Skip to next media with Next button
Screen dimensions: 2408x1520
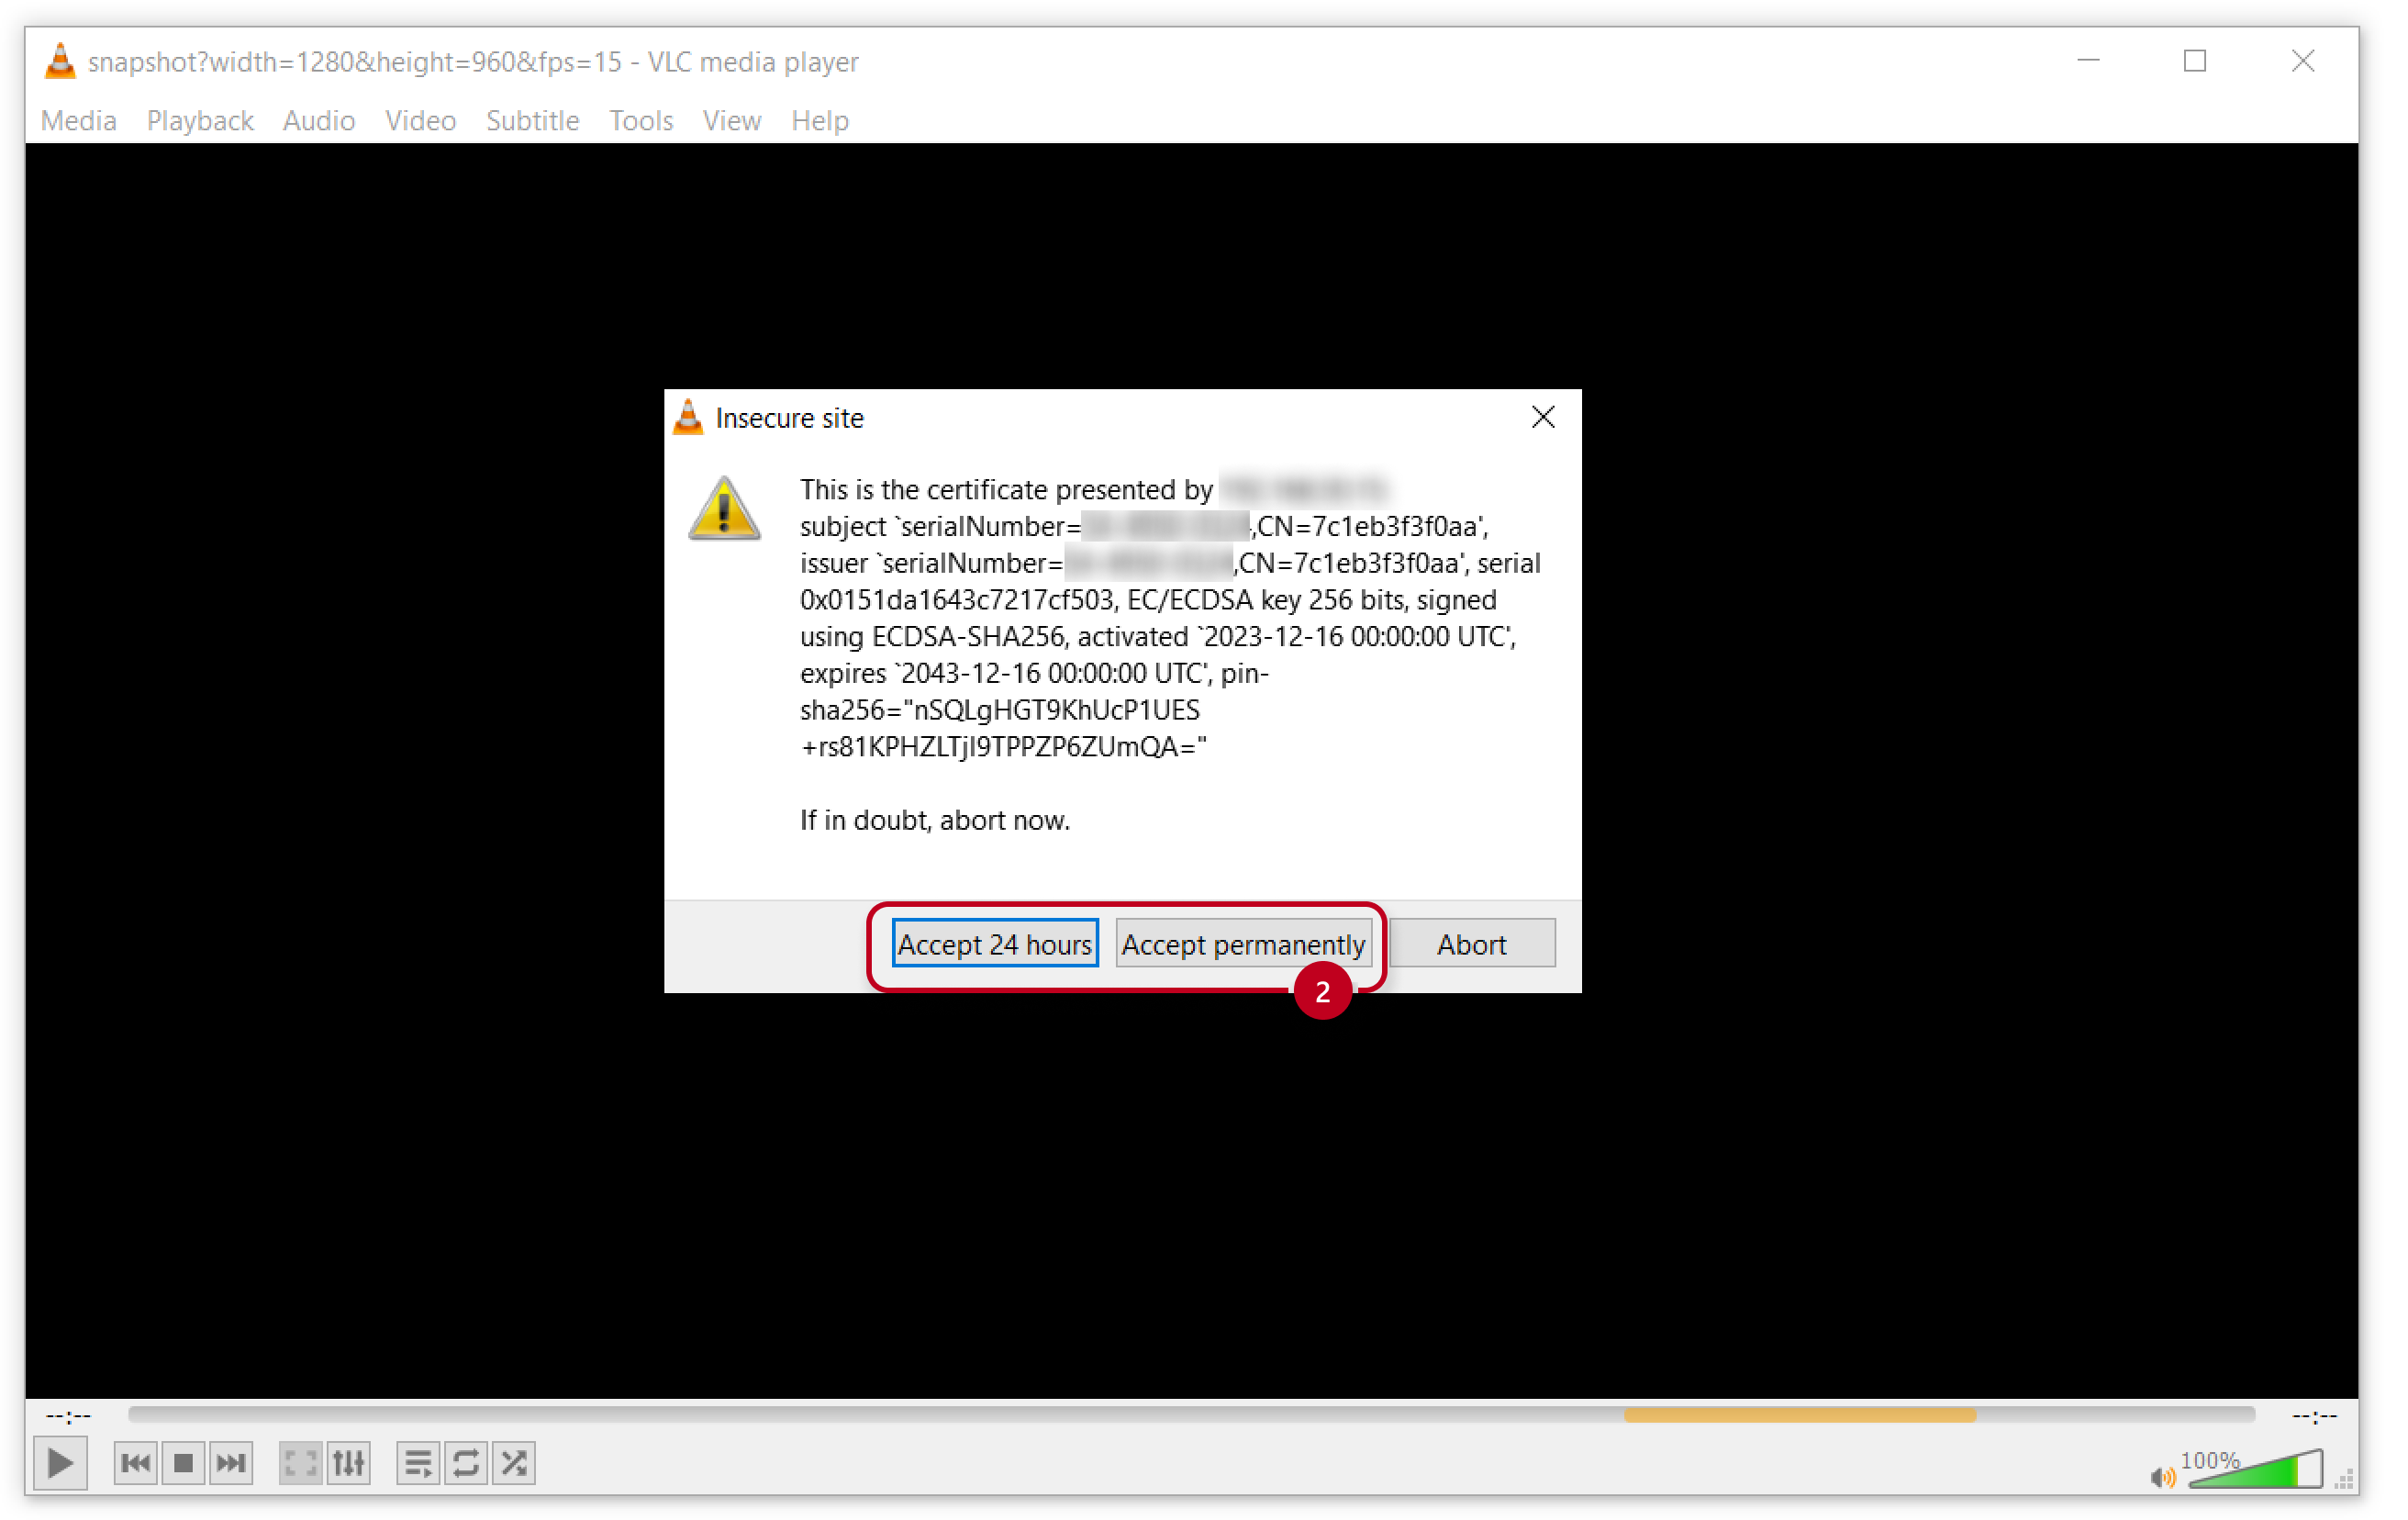pyautogui.click(x=231, y=1463)
